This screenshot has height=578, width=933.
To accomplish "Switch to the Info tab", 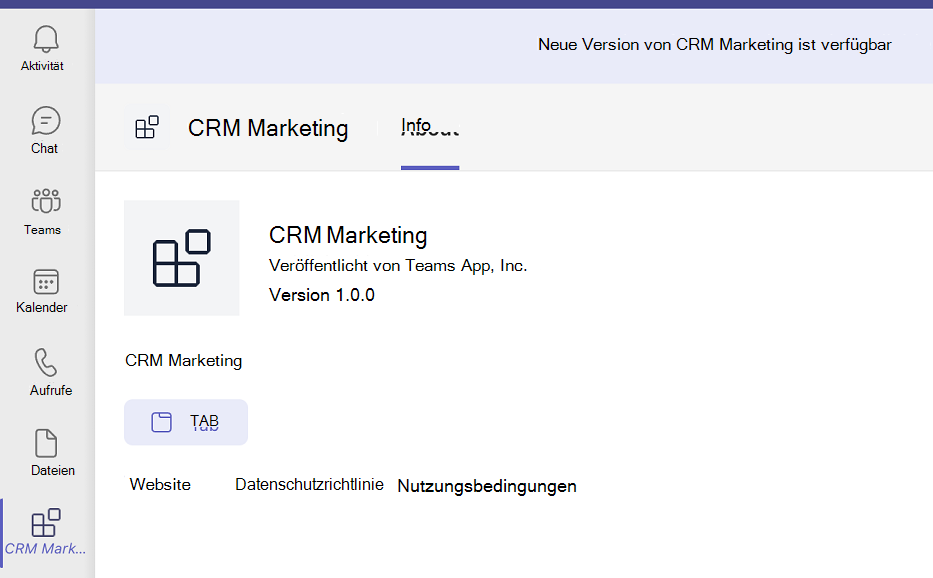I will click(x=430, y=127).
